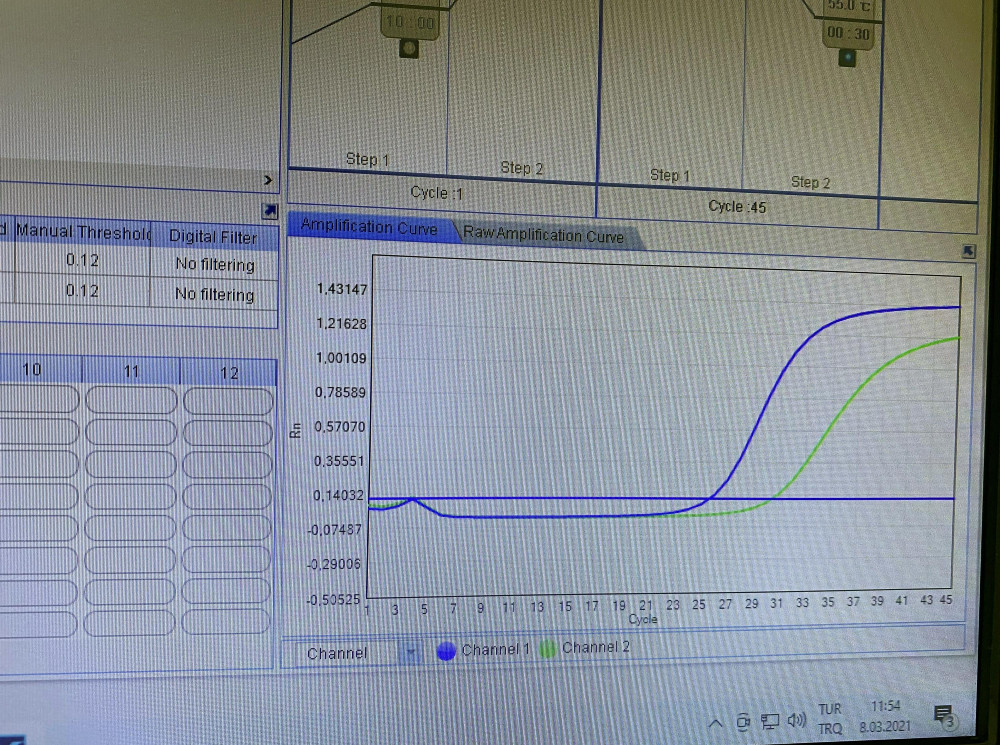The image size is (1000, 745).
Task: Click the second No filtering cell
Action: pyautogui.click(x=214, y=294)
